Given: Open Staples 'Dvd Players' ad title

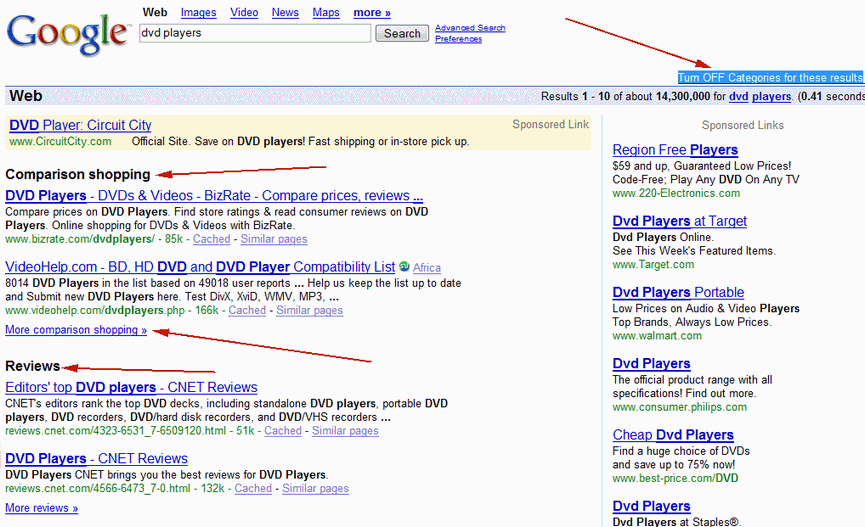Looking at the screenshot, I should 652,506.
